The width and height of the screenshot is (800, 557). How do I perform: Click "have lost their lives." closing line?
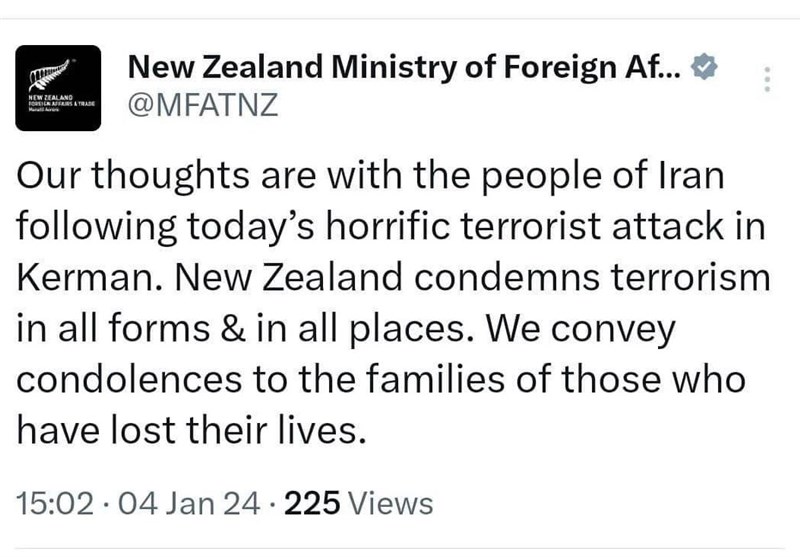(188, 428)
